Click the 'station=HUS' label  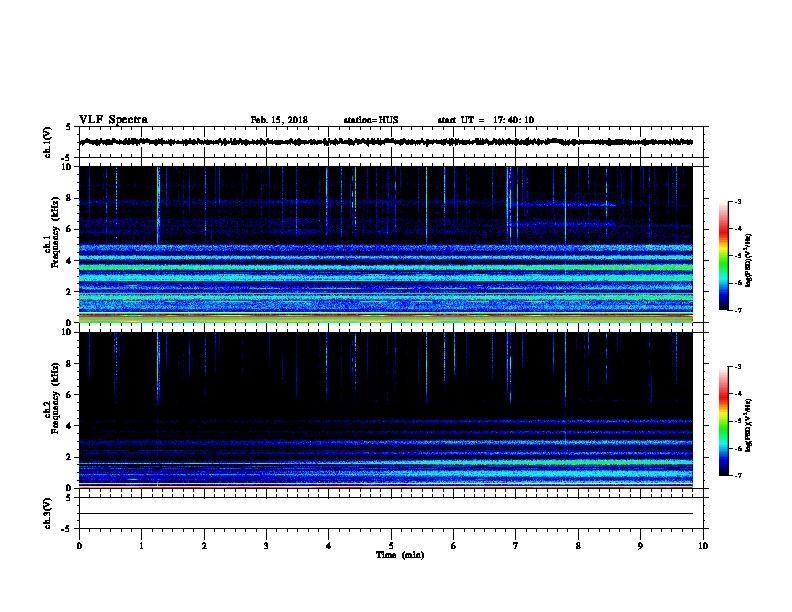[371, 120]
